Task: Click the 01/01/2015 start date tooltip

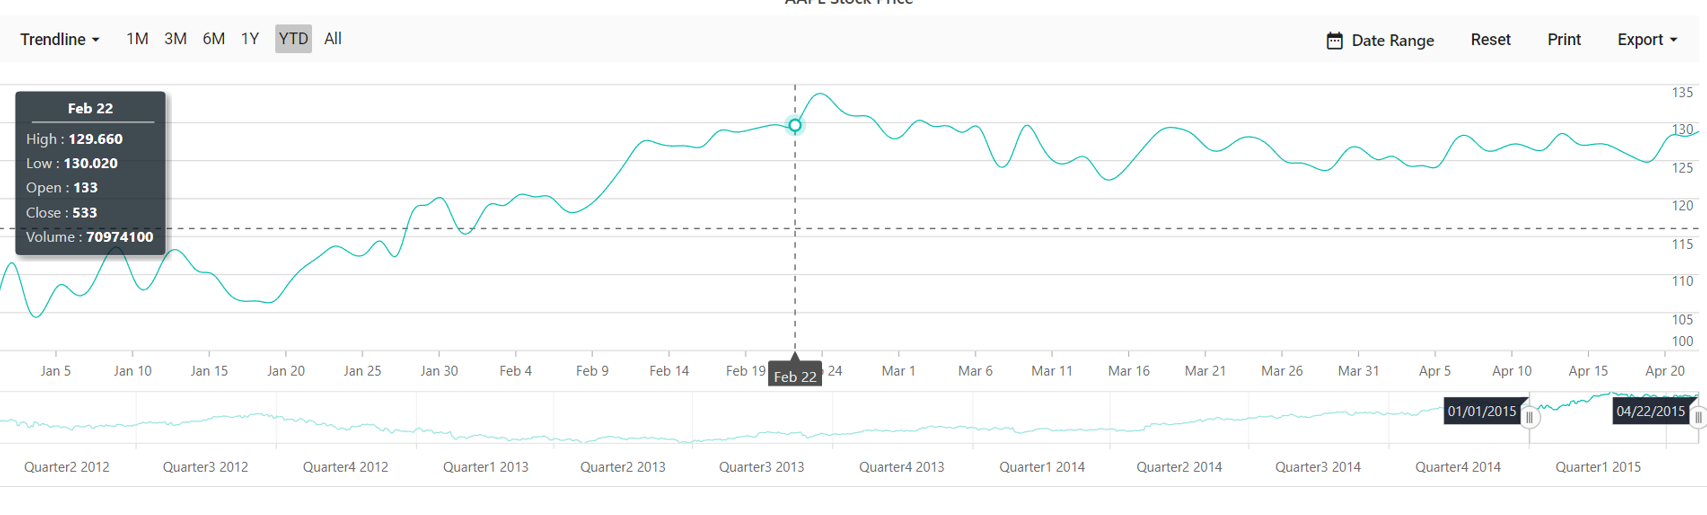Action: pyautogui.click(x=1482, y=411)
